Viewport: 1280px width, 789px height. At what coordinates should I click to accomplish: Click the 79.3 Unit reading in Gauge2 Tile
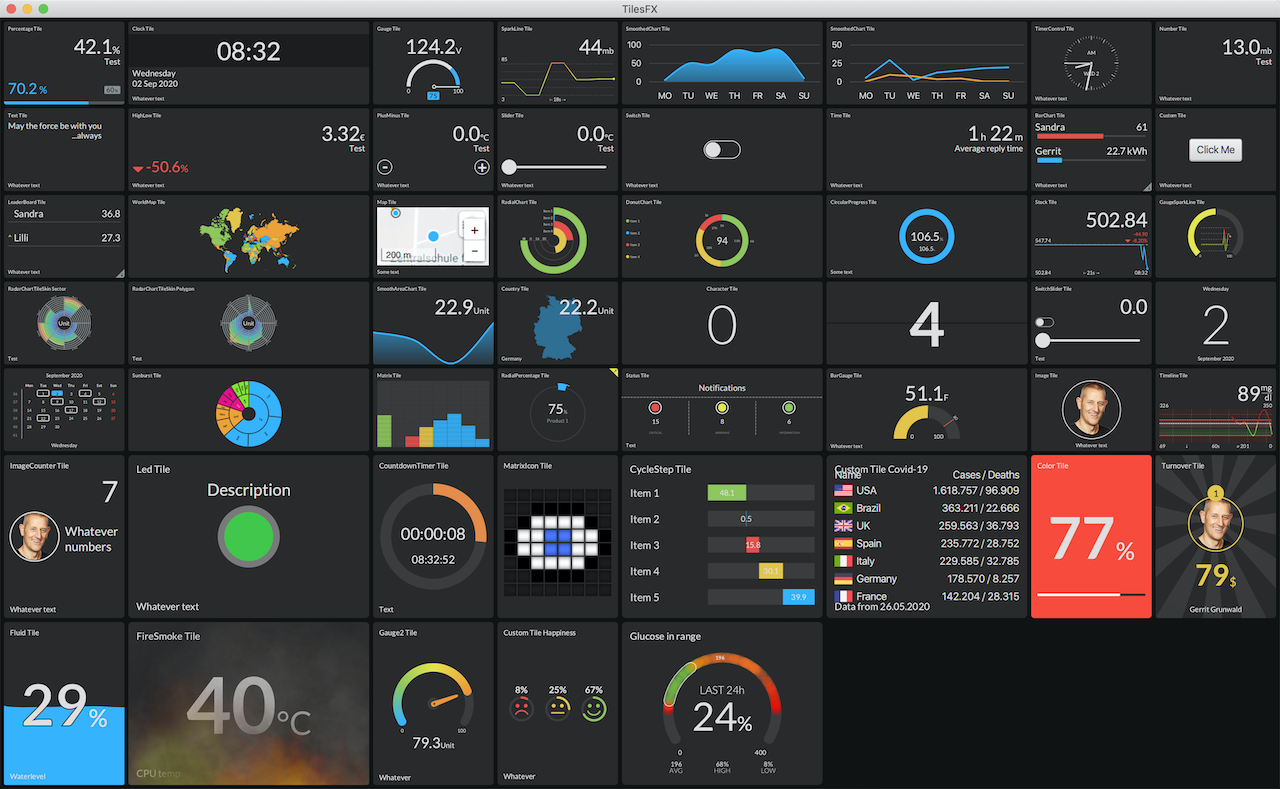pos(433,743)
